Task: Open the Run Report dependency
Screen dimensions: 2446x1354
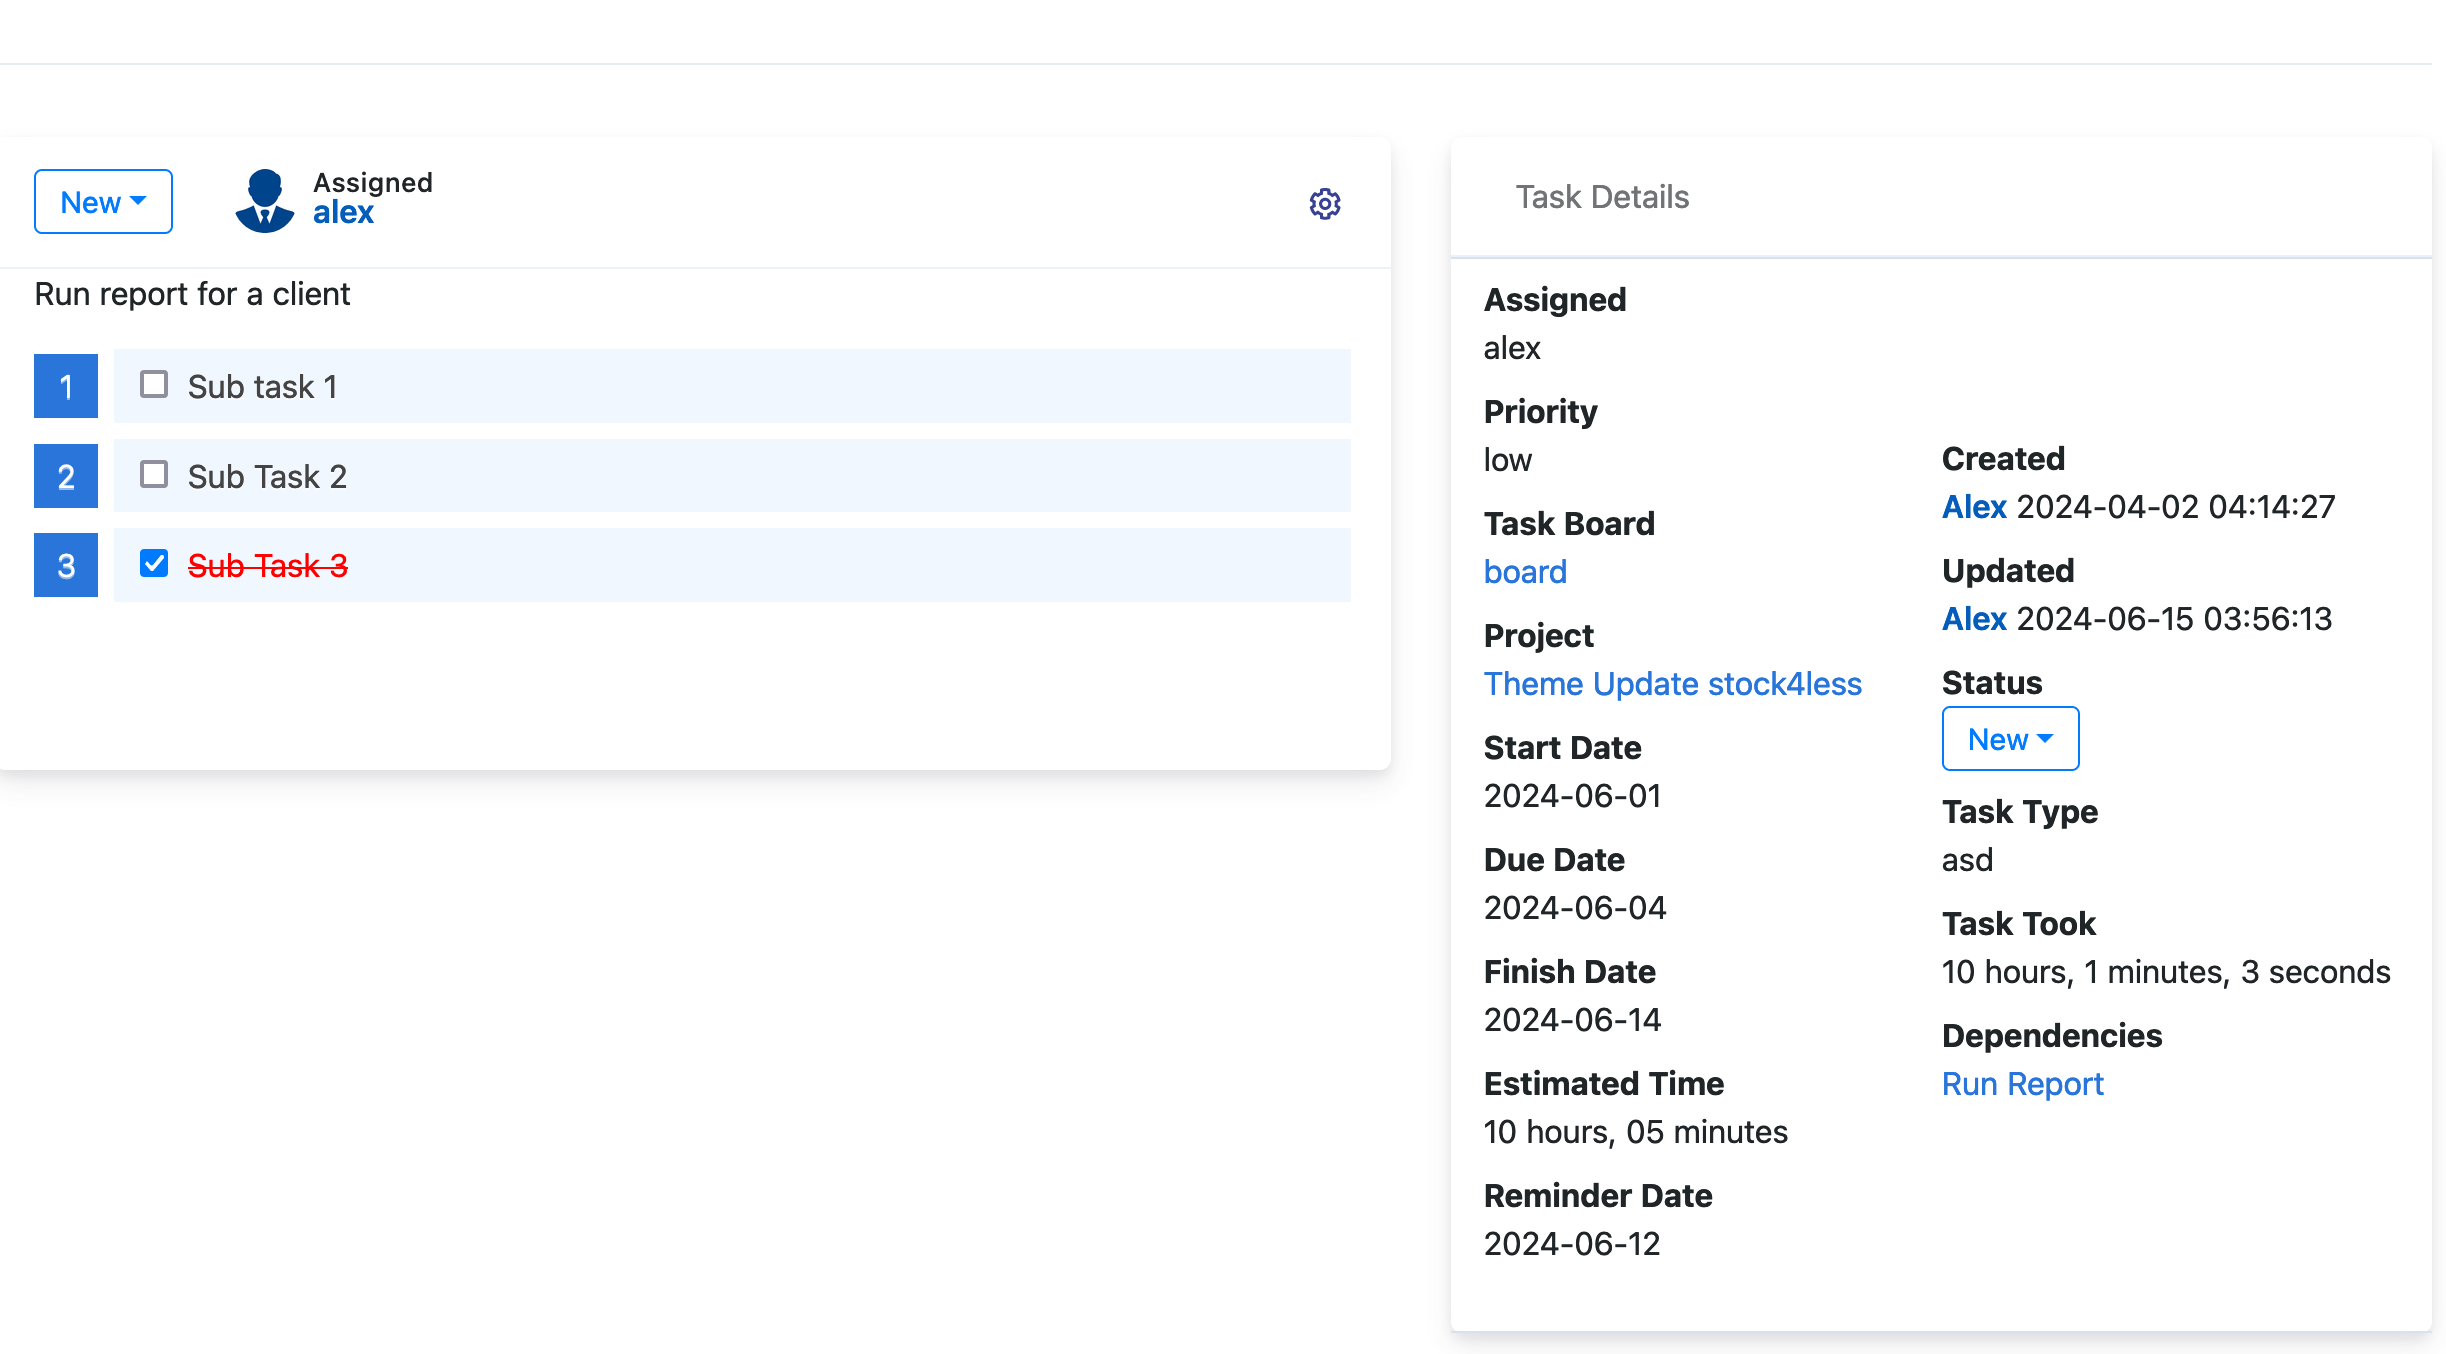Action: (2022, 1083)
